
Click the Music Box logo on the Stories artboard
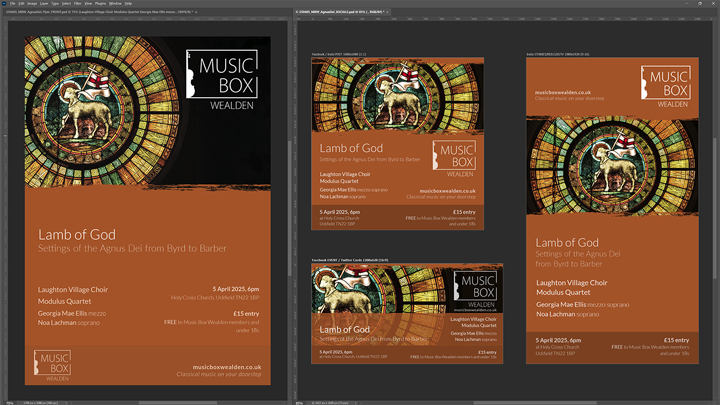pos(666,86)
